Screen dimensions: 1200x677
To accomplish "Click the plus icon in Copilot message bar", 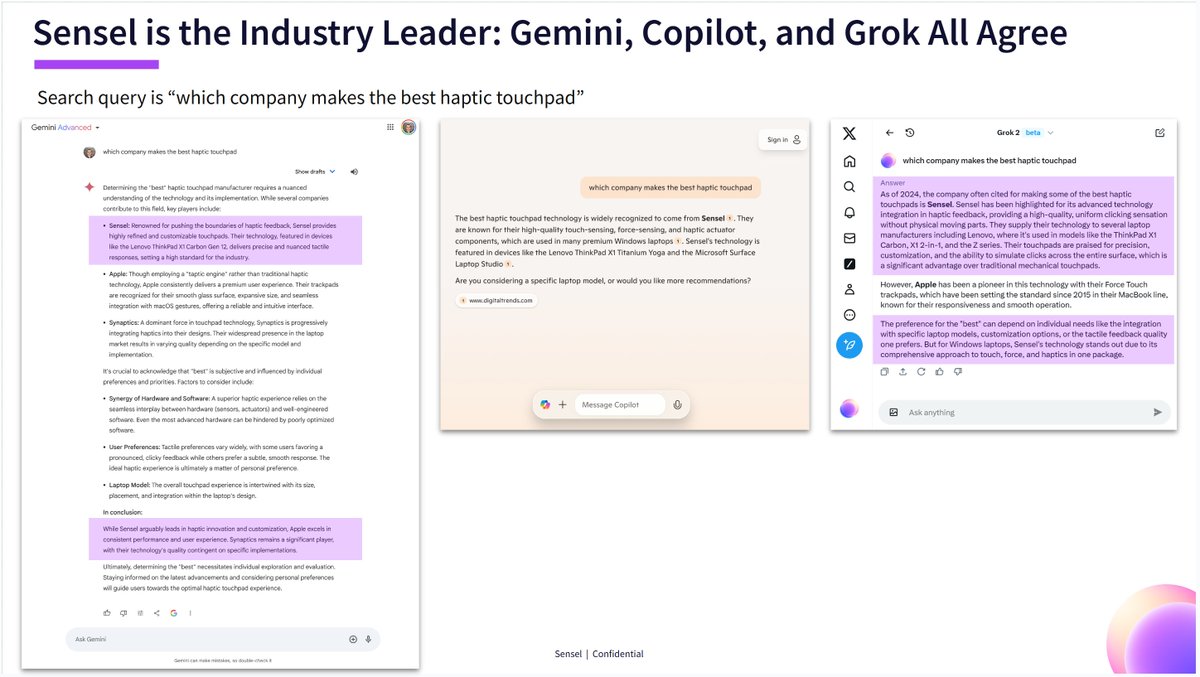I will tap(562, 404).
